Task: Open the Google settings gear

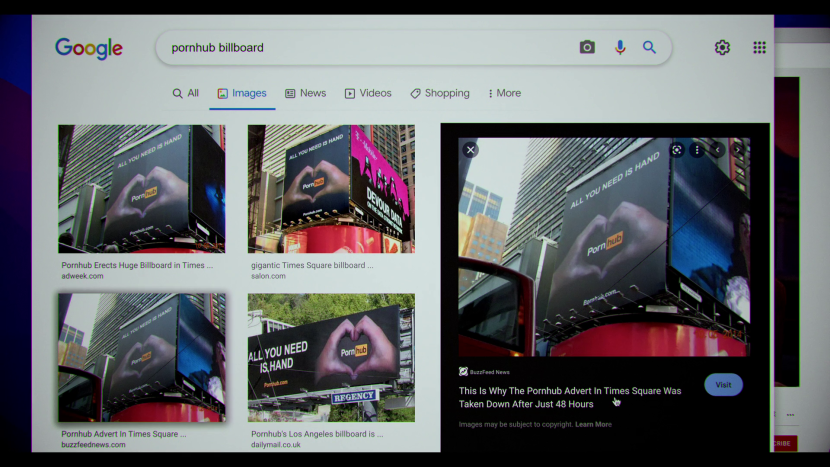Action: [722, 47]
